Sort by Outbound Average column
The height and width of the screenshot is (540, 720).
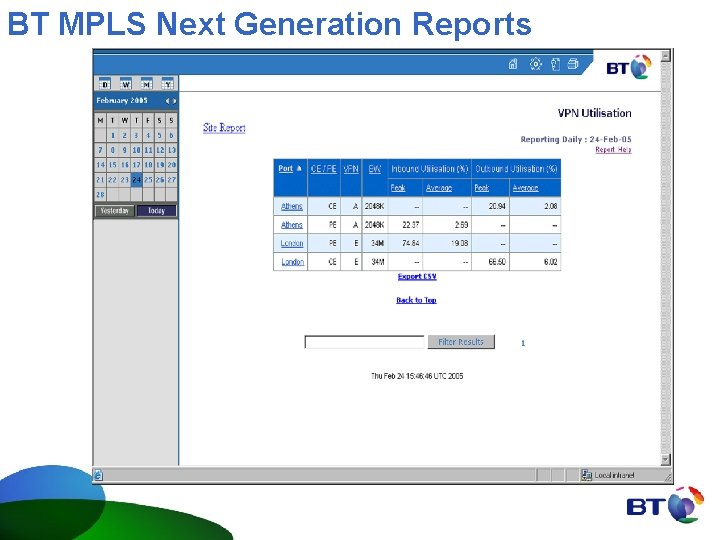point(525,188)
